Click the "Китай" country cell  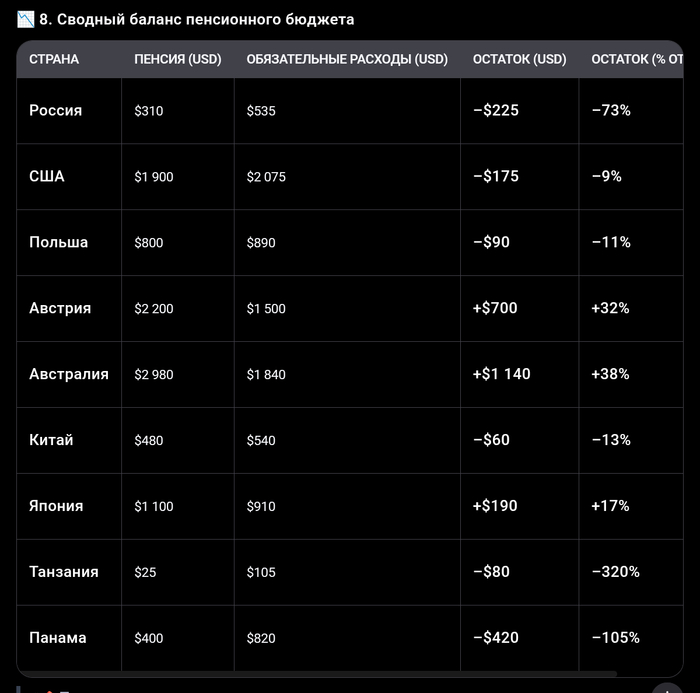point(51,440)
